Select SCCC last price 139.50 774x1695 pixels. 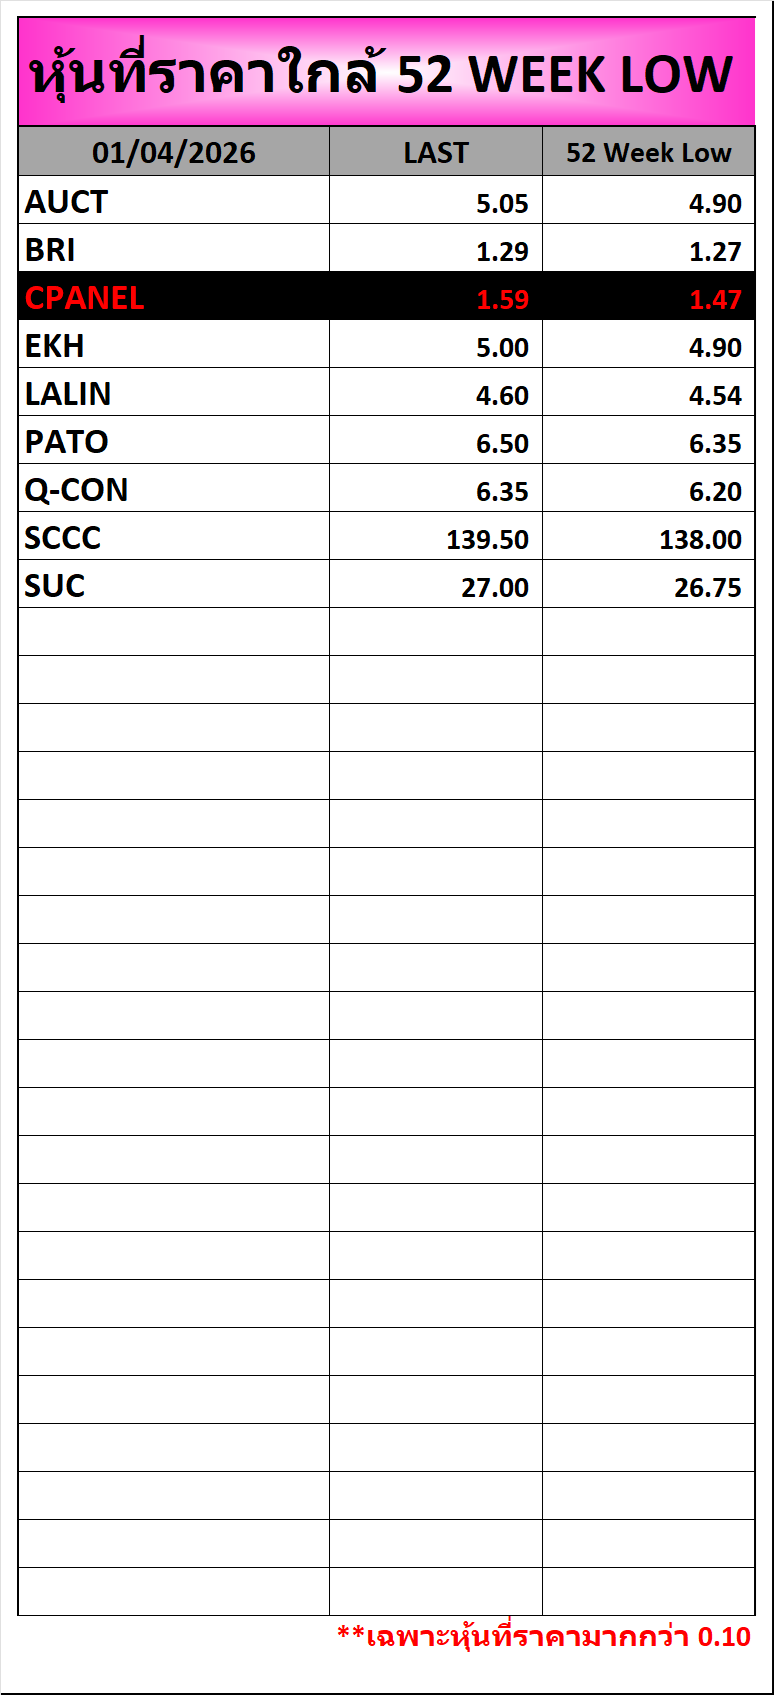point(487,539)
